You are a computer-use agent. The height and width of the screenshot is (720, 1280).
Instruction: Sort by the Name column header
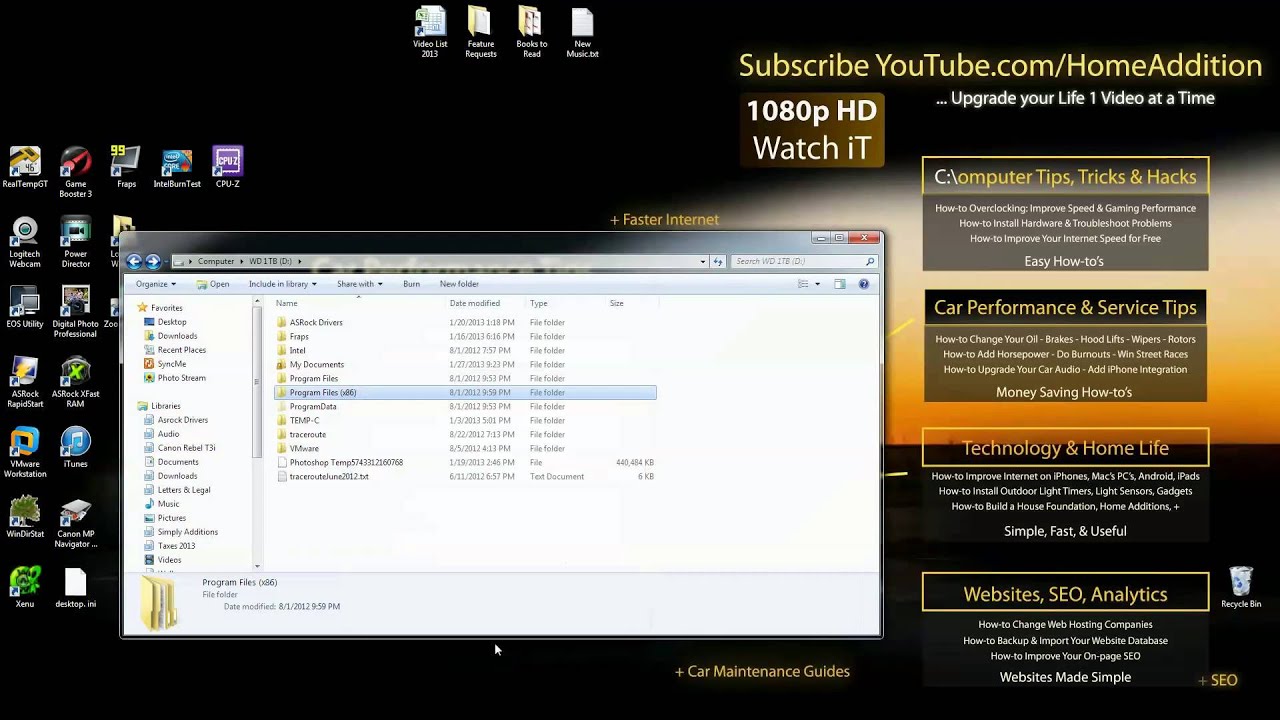(x=358, y=303)
